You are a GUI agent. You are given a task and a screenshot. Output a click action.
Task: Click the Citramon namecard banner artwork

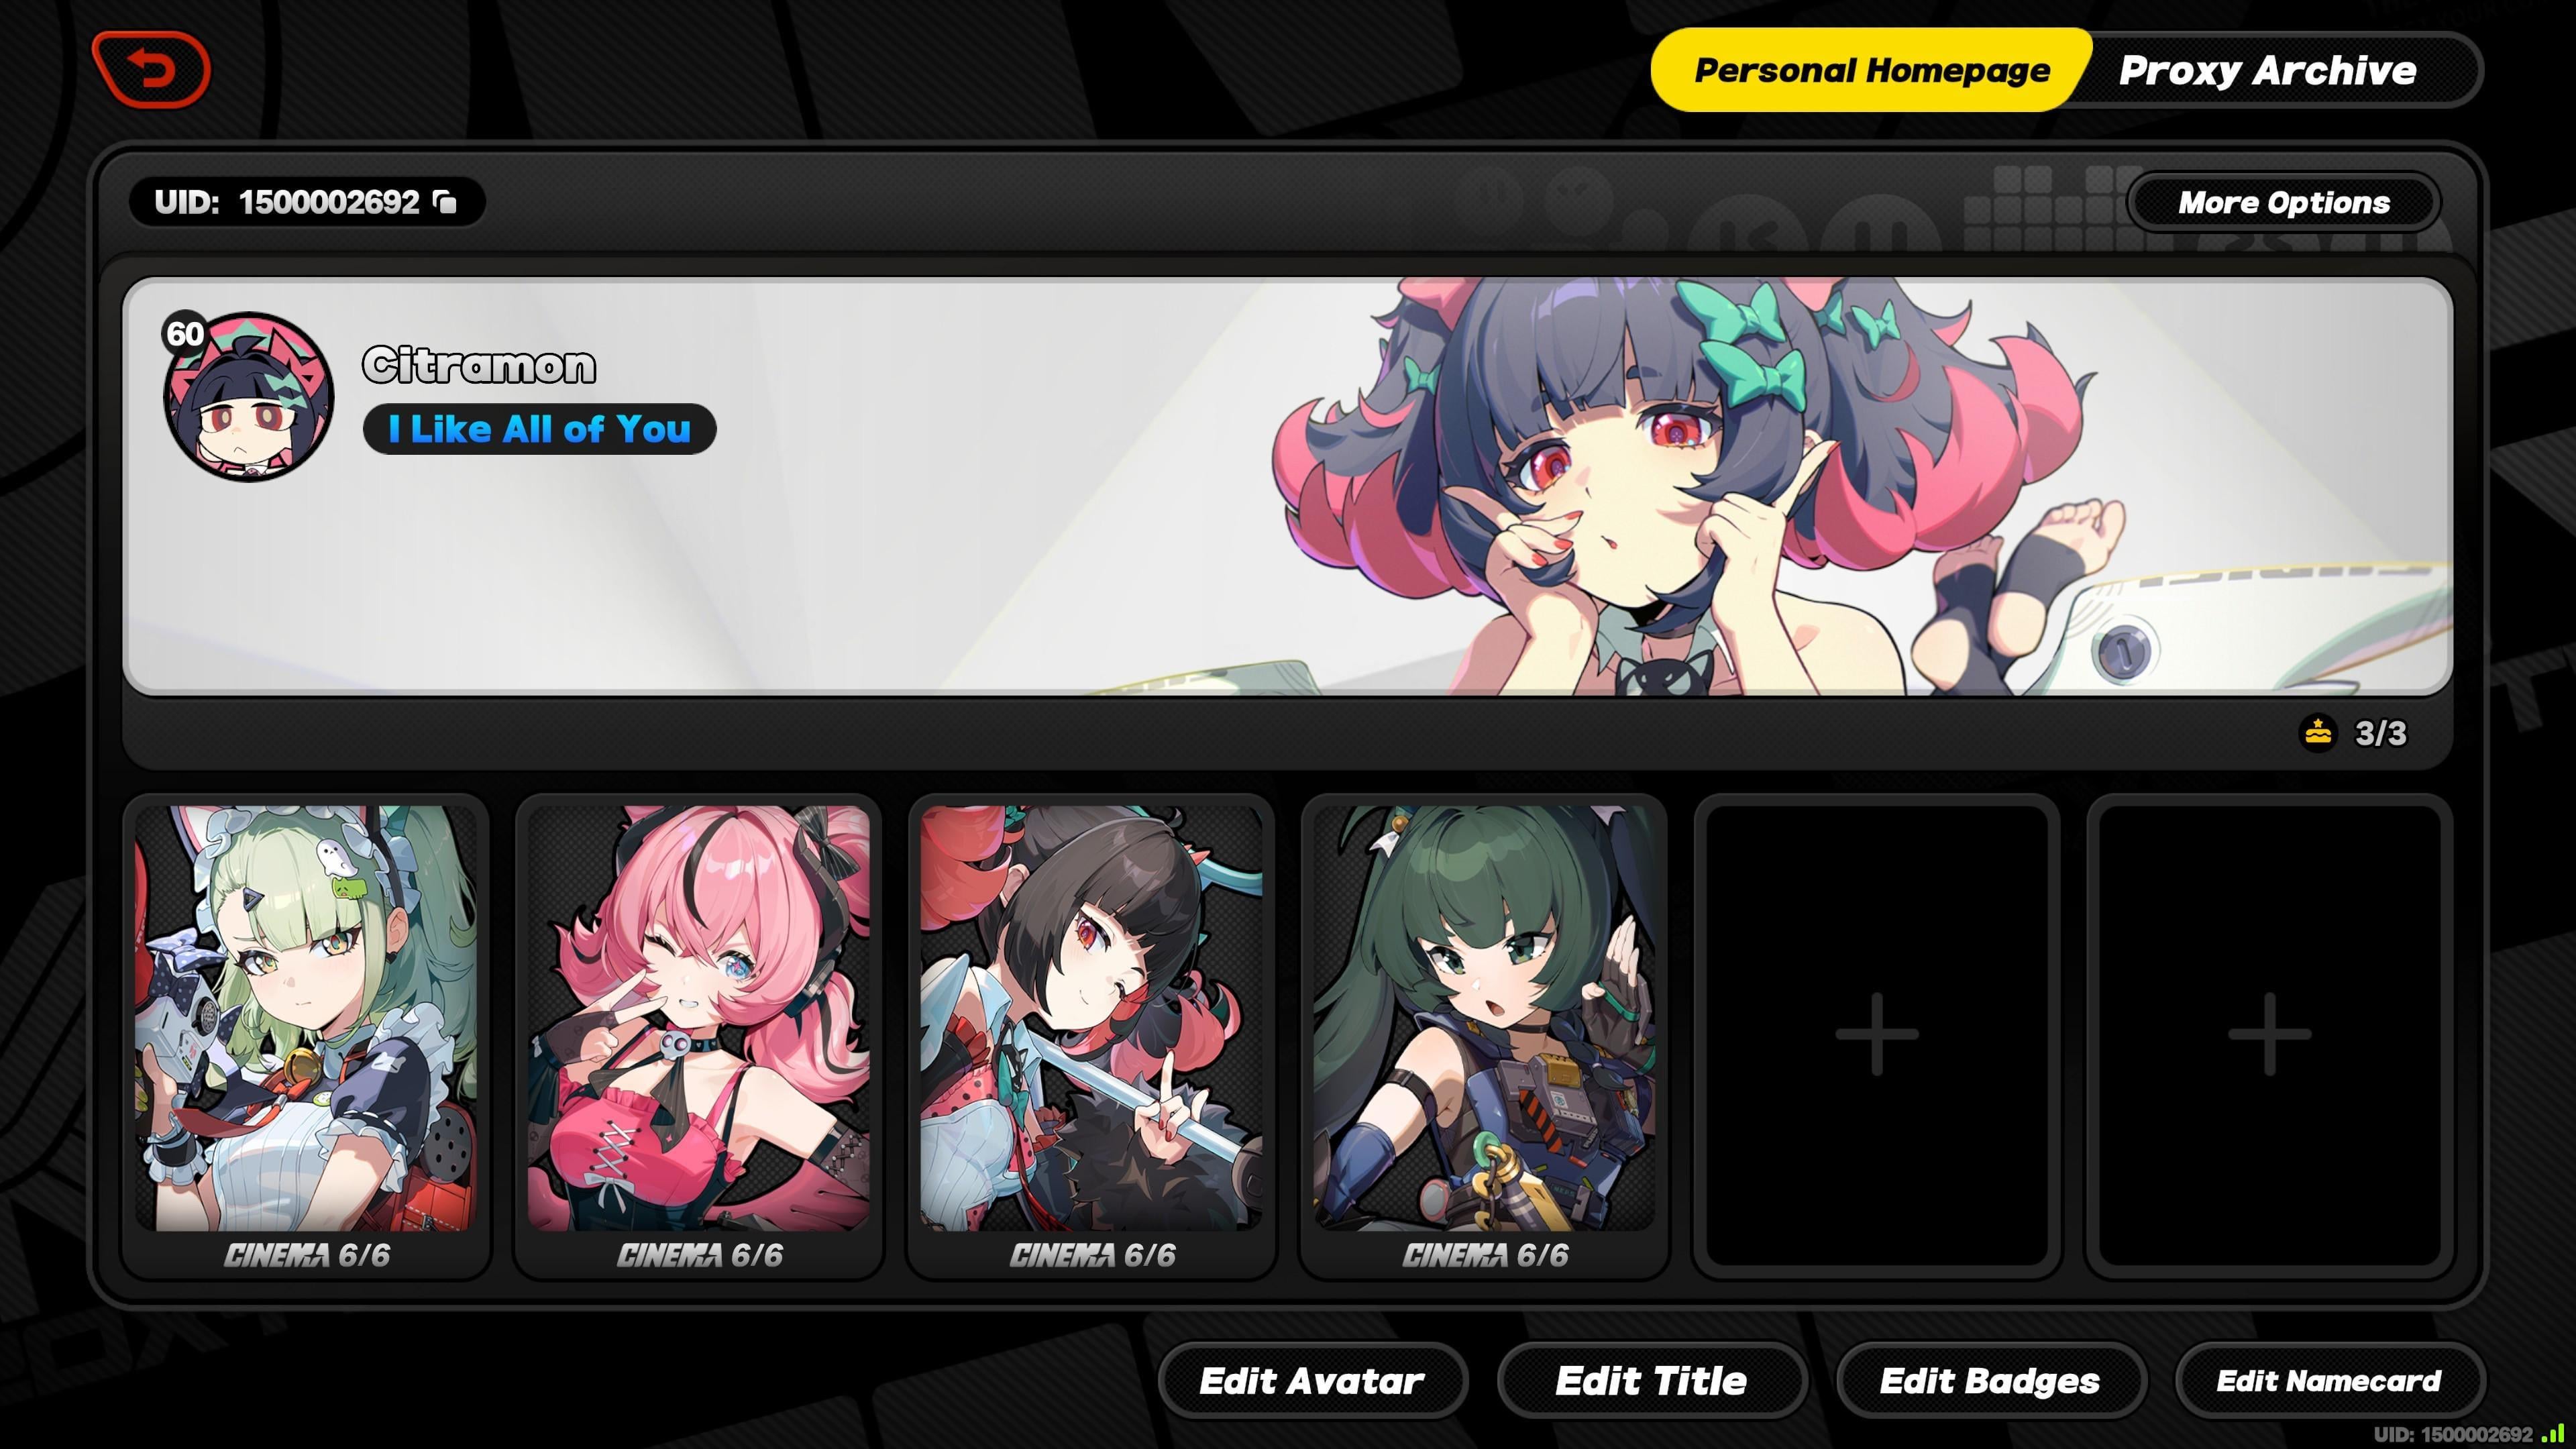pyautogui.click(x=1288, y=486)
